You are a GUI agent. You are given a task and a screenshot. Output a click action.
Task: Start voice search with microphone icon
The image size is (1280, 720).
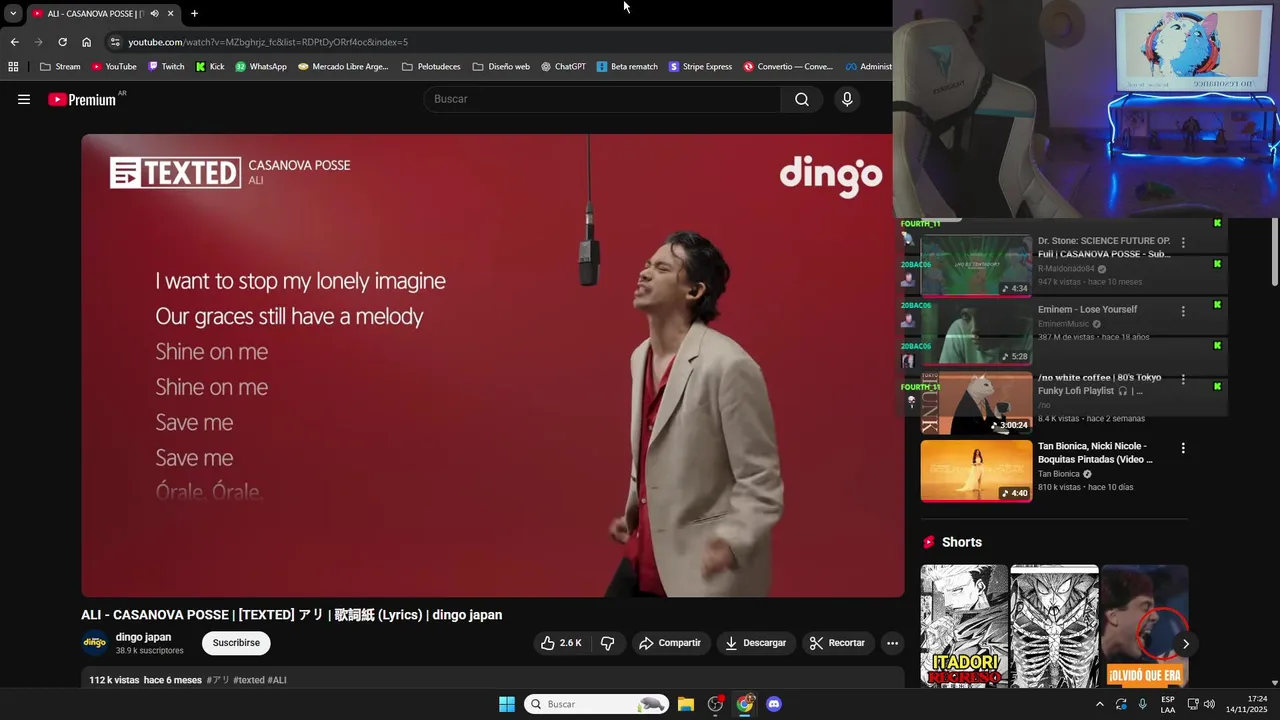(847, 99)
